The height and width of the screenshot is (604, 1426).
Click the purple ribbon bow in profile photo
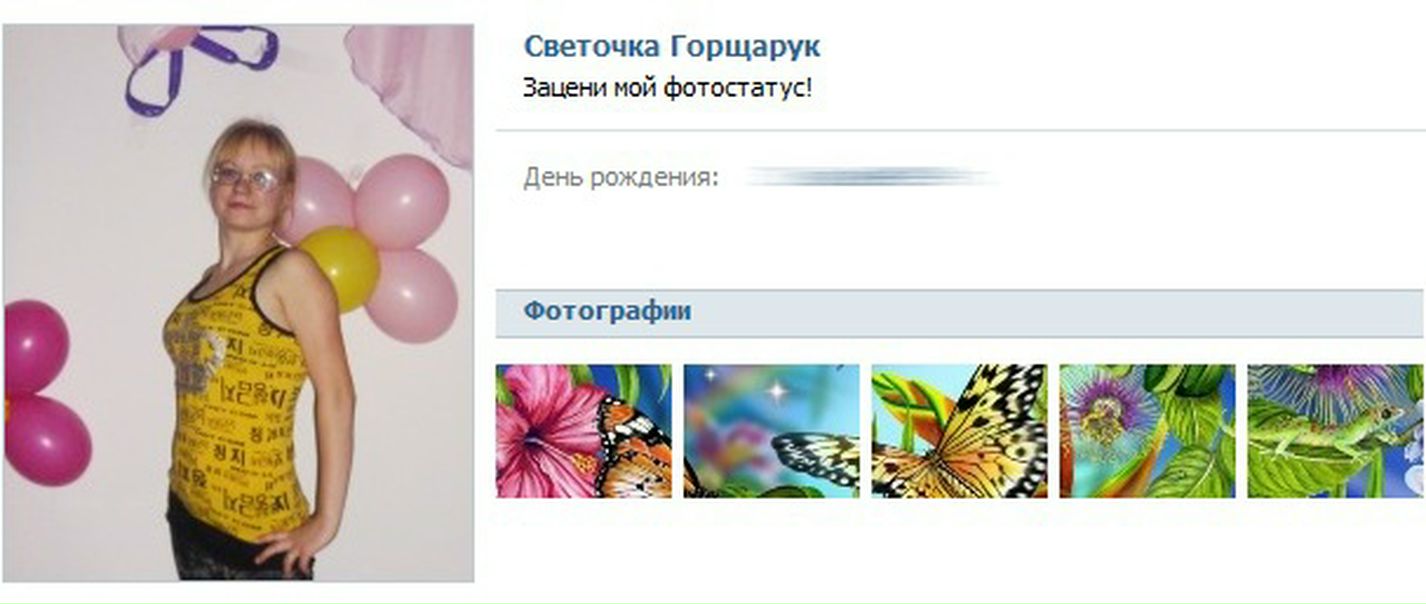coord(200,66)
